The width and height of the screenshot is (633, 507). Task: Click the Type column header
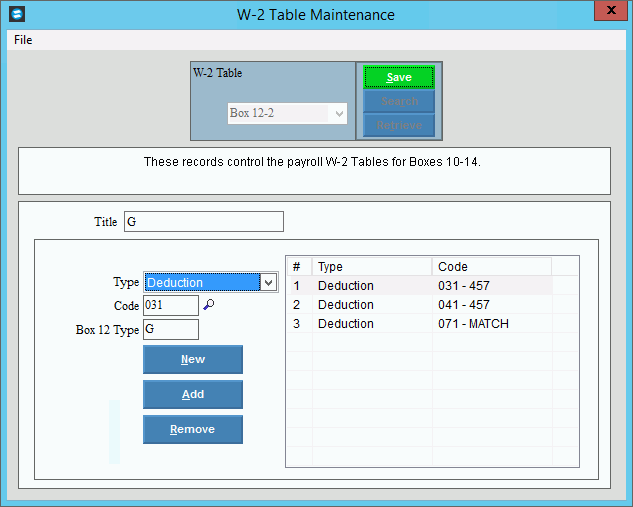pyautogui.click(x=372, y=267)
